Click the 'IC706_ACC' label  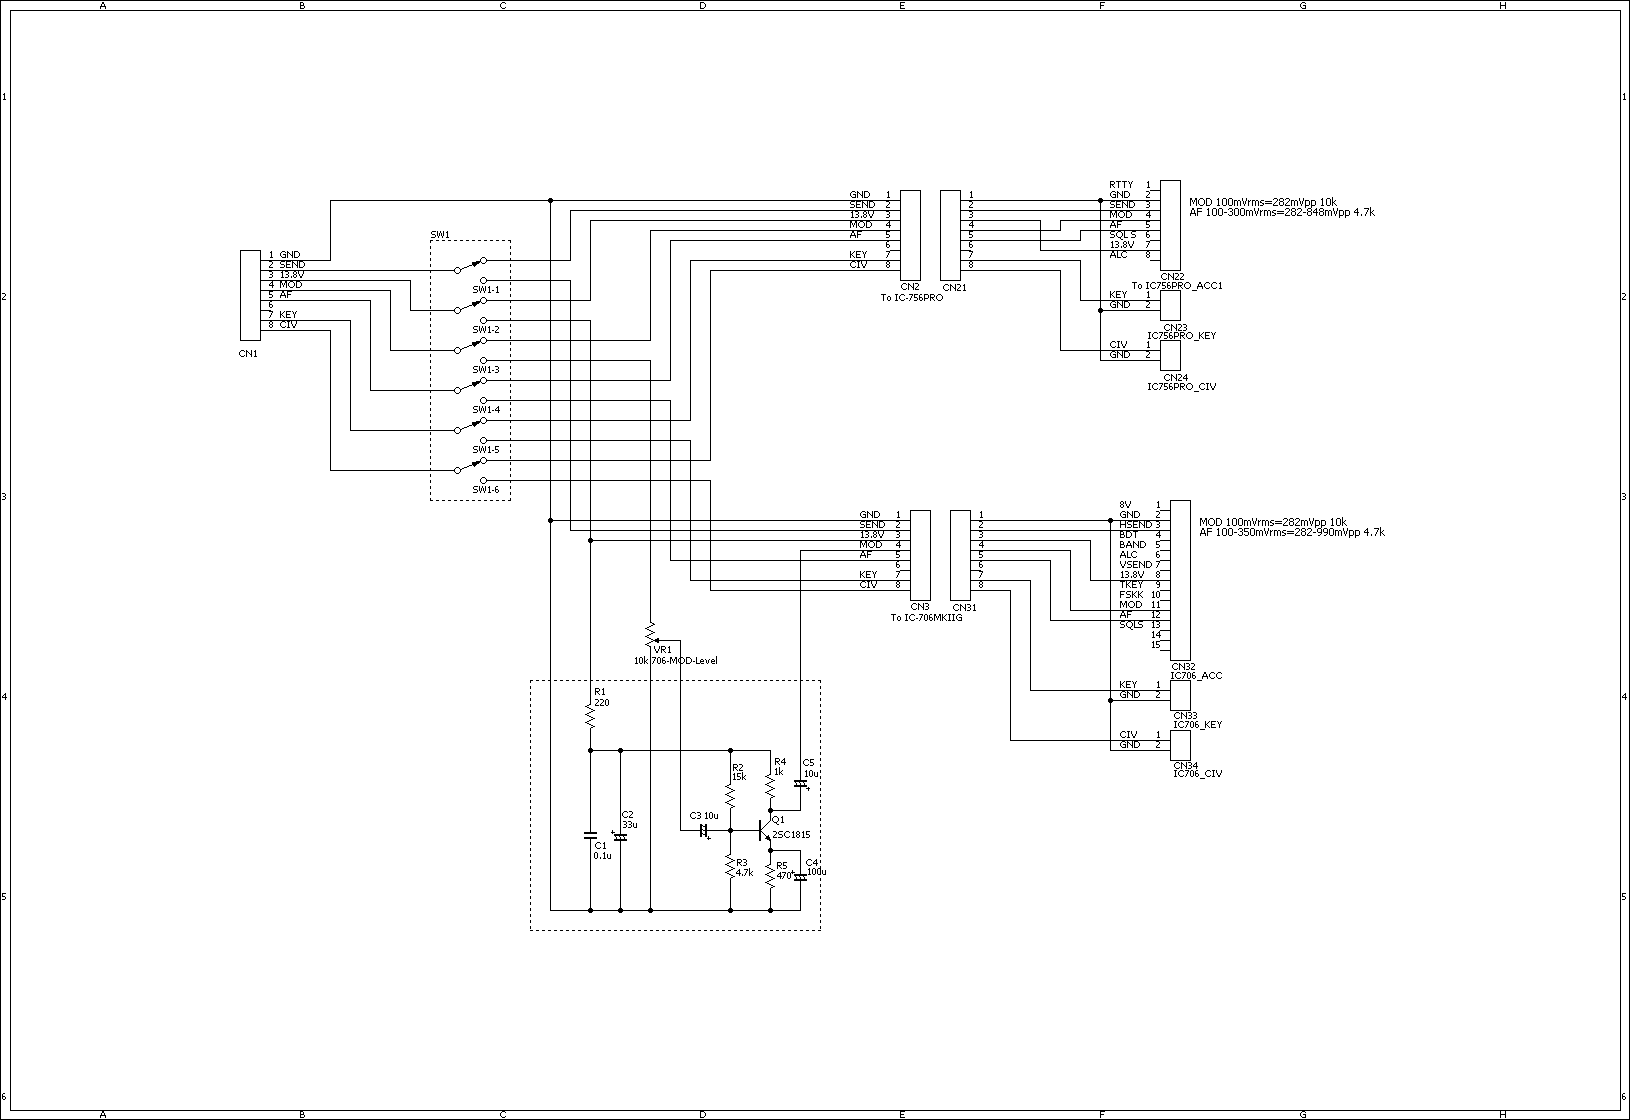click(1197, 676)
